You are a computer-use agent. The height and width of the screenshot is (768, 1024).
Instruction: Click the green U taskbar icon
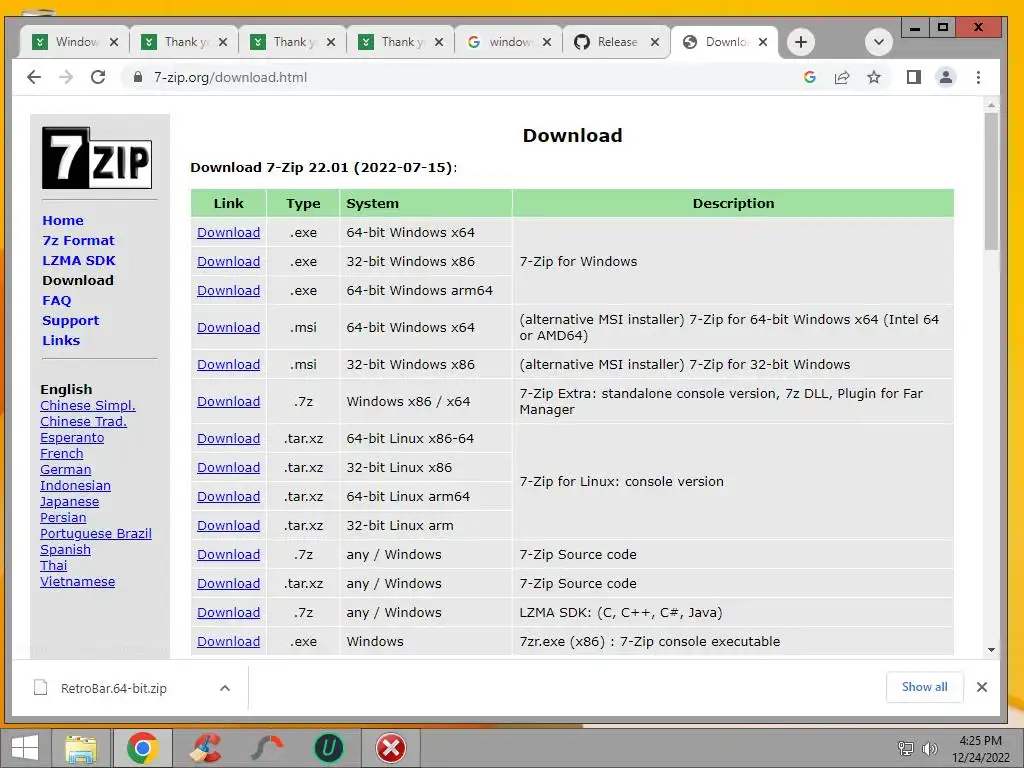tap(328, 748)
